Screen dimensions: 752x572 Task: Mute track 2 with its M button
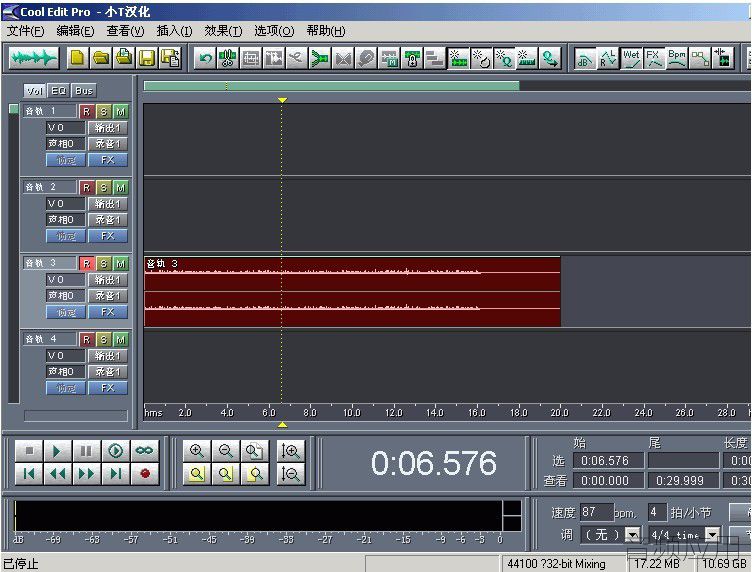pos(120,187)
